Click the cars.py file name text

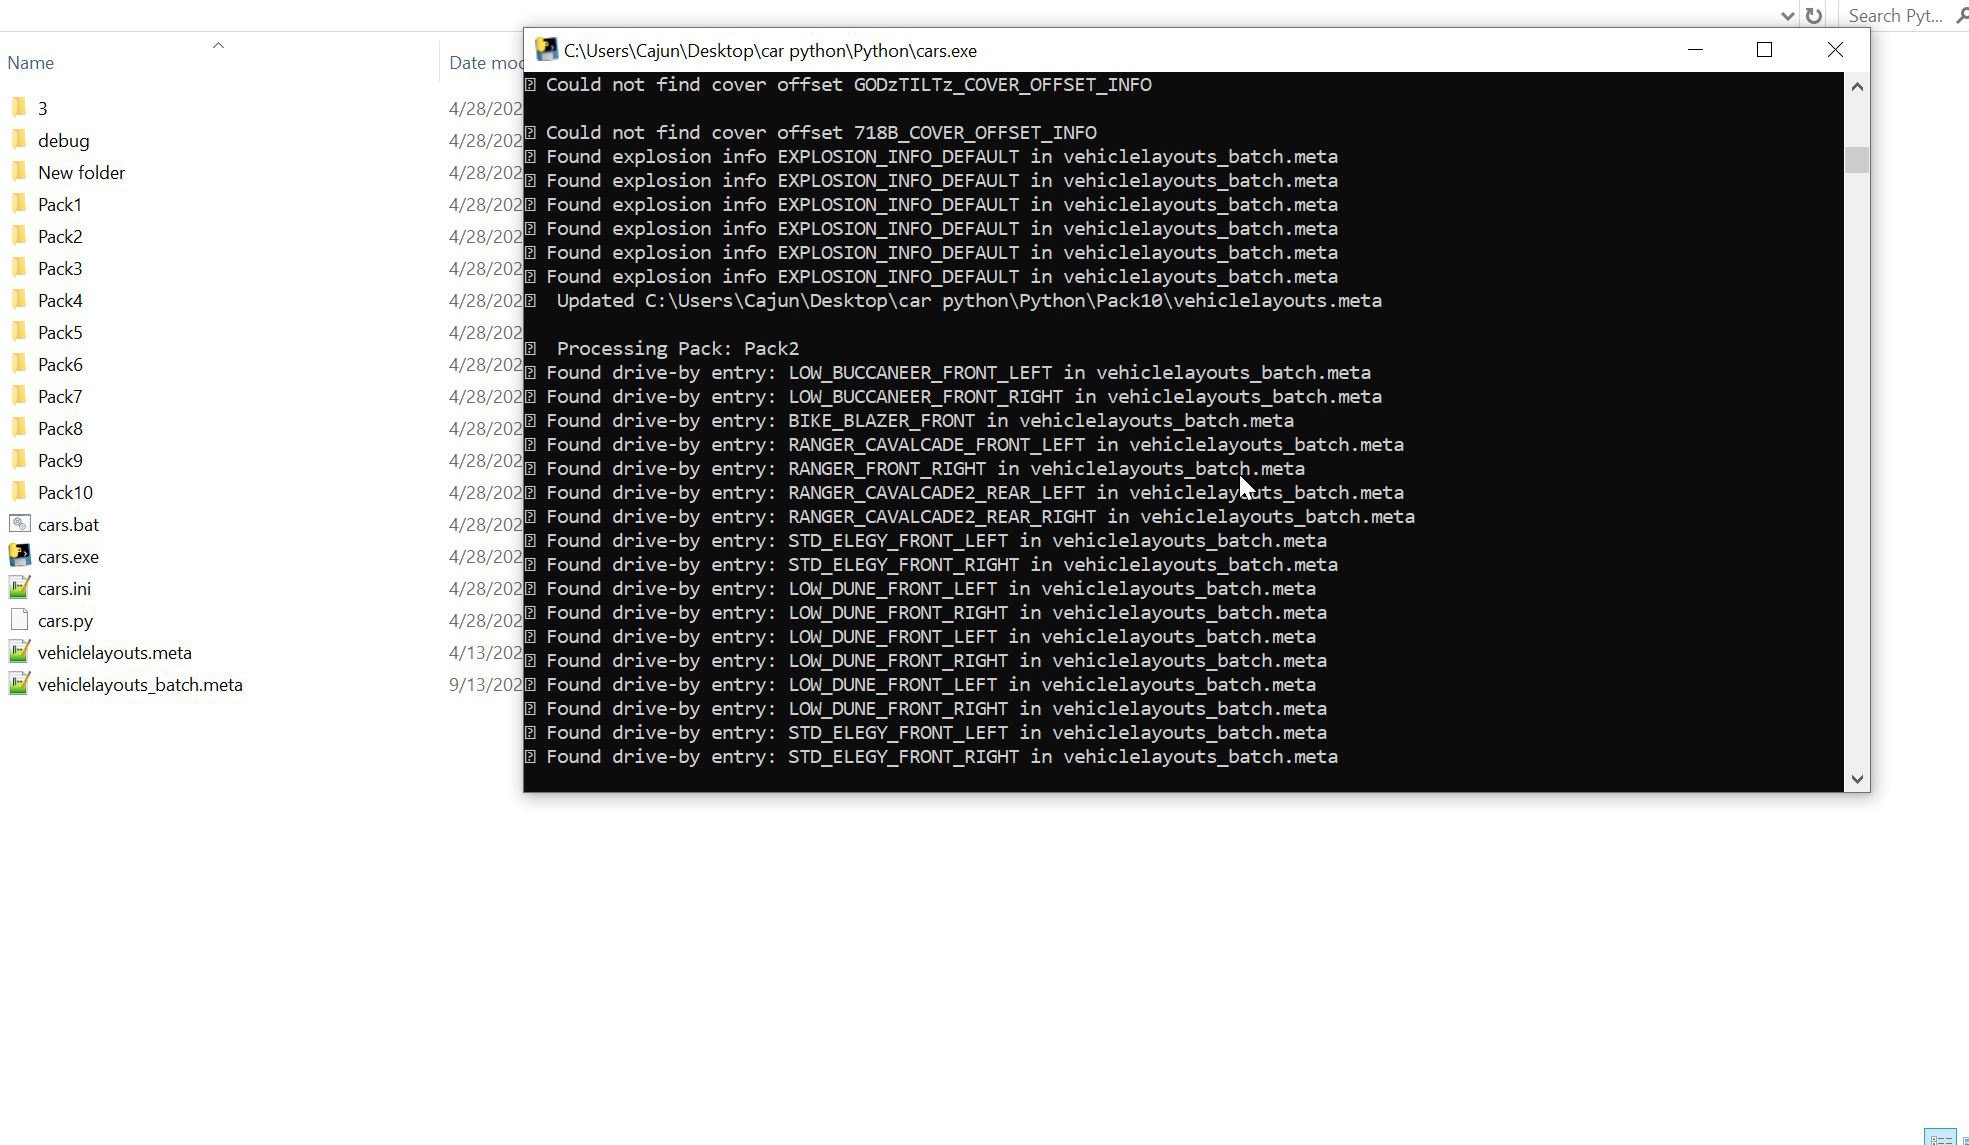(x=65, y=620)
